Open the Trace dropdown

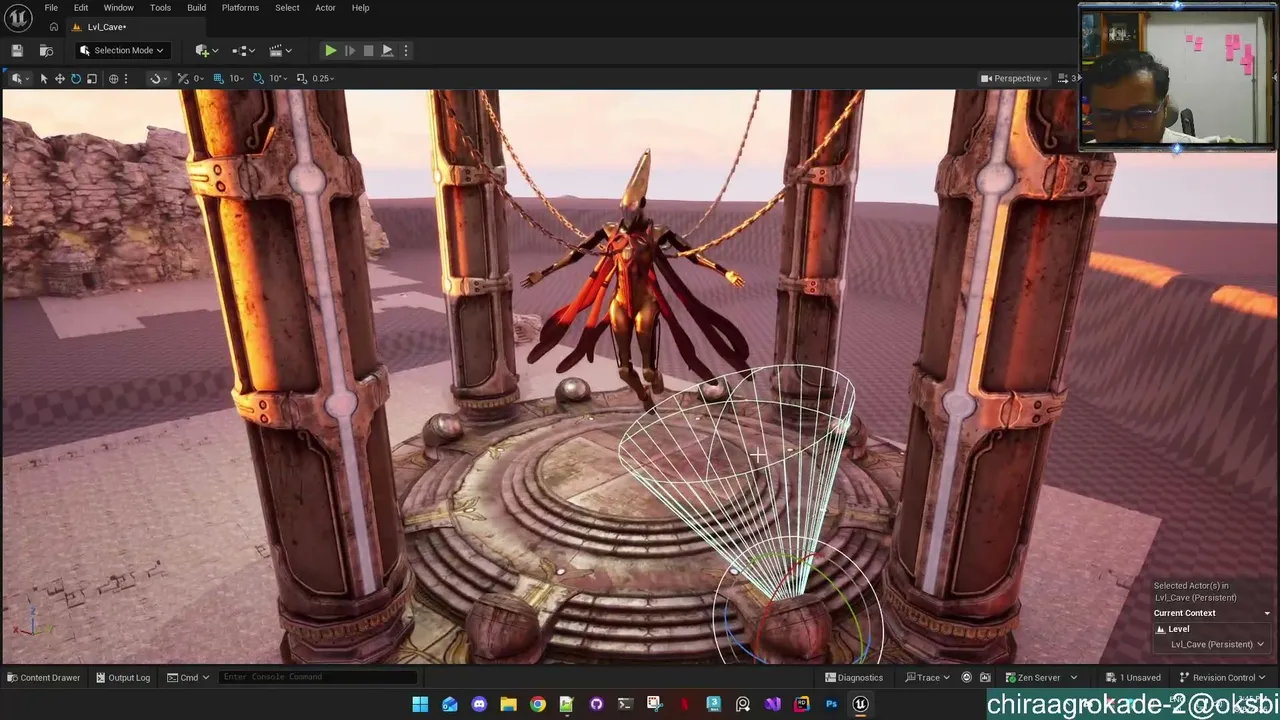[927, 677]
